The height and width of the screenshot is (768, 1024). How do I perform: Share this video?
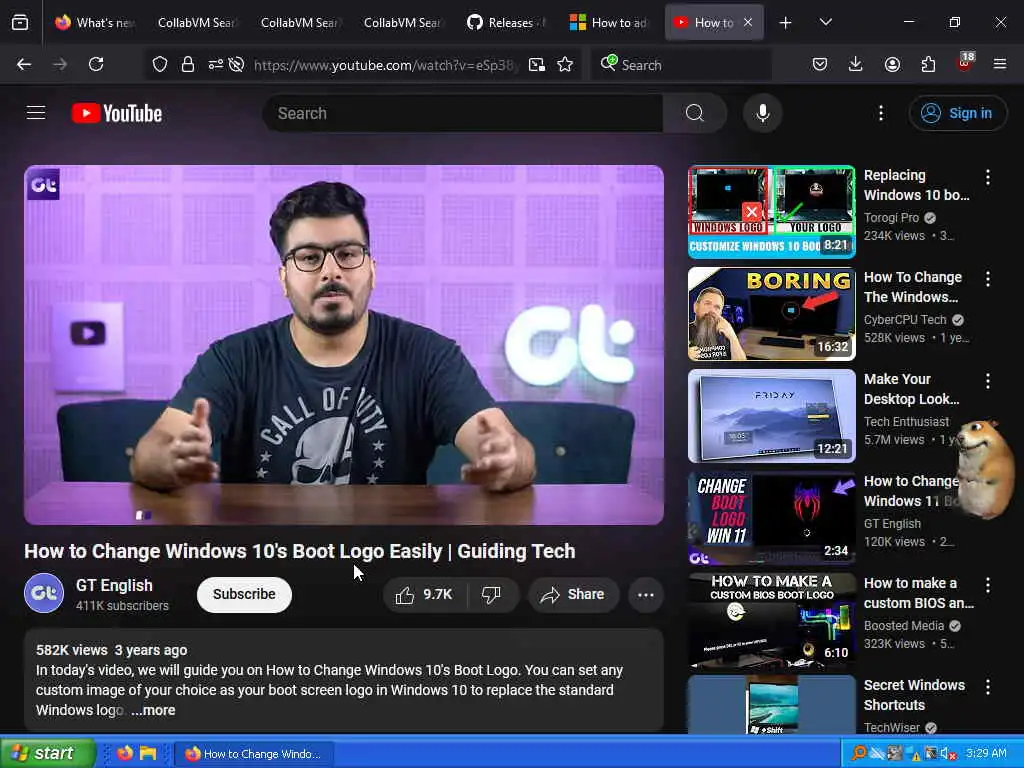[573, 594]
